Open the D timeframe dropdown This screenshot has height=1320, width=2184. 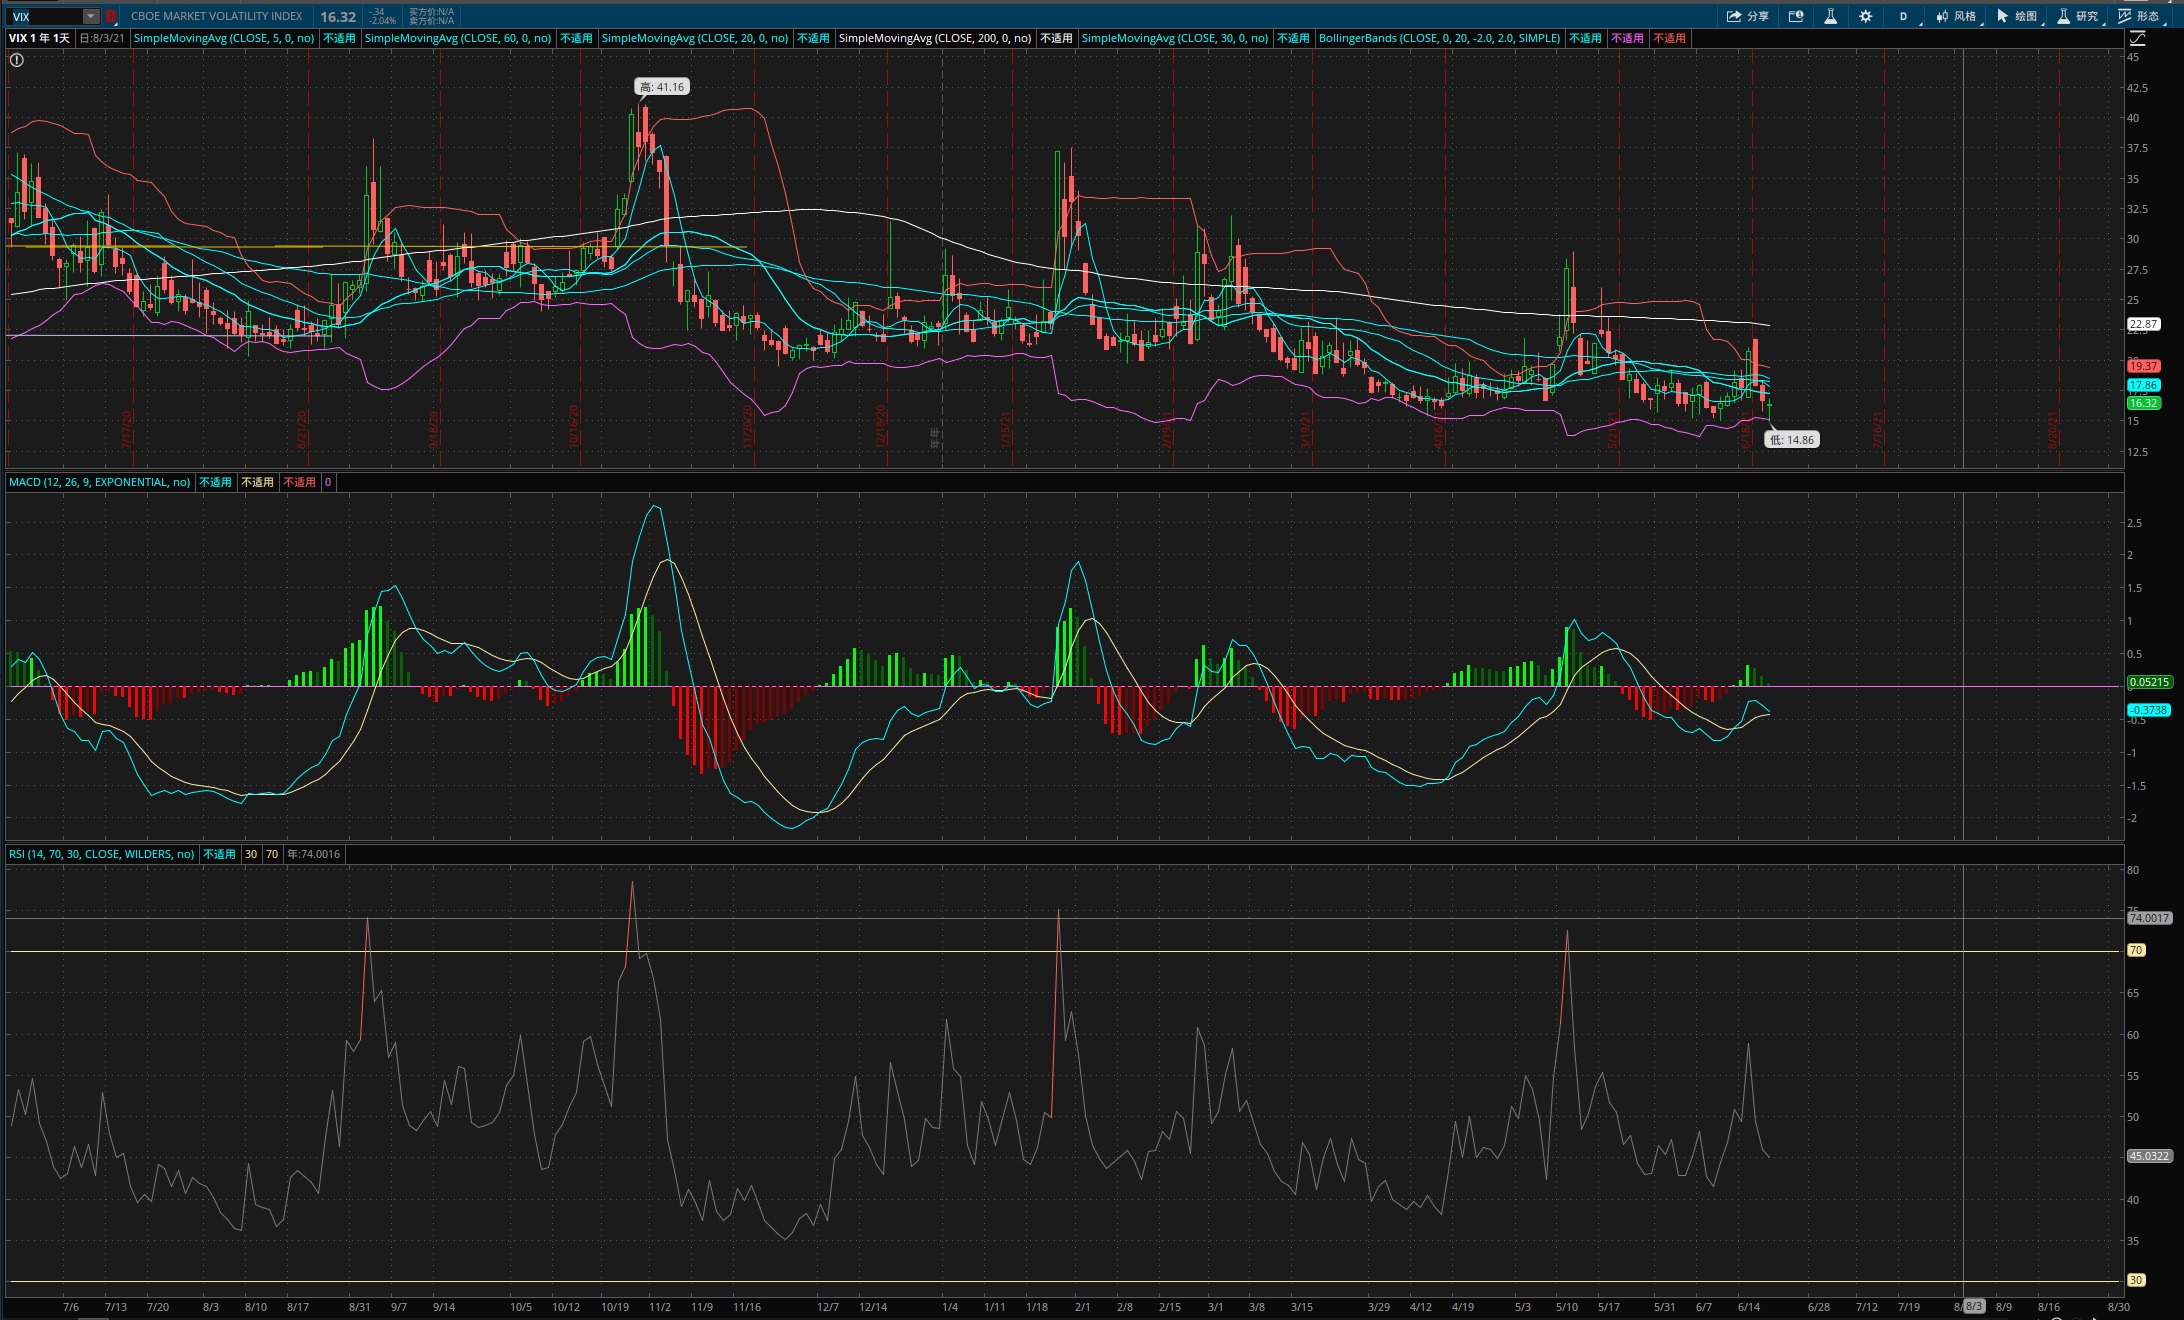pos(1904,16)
